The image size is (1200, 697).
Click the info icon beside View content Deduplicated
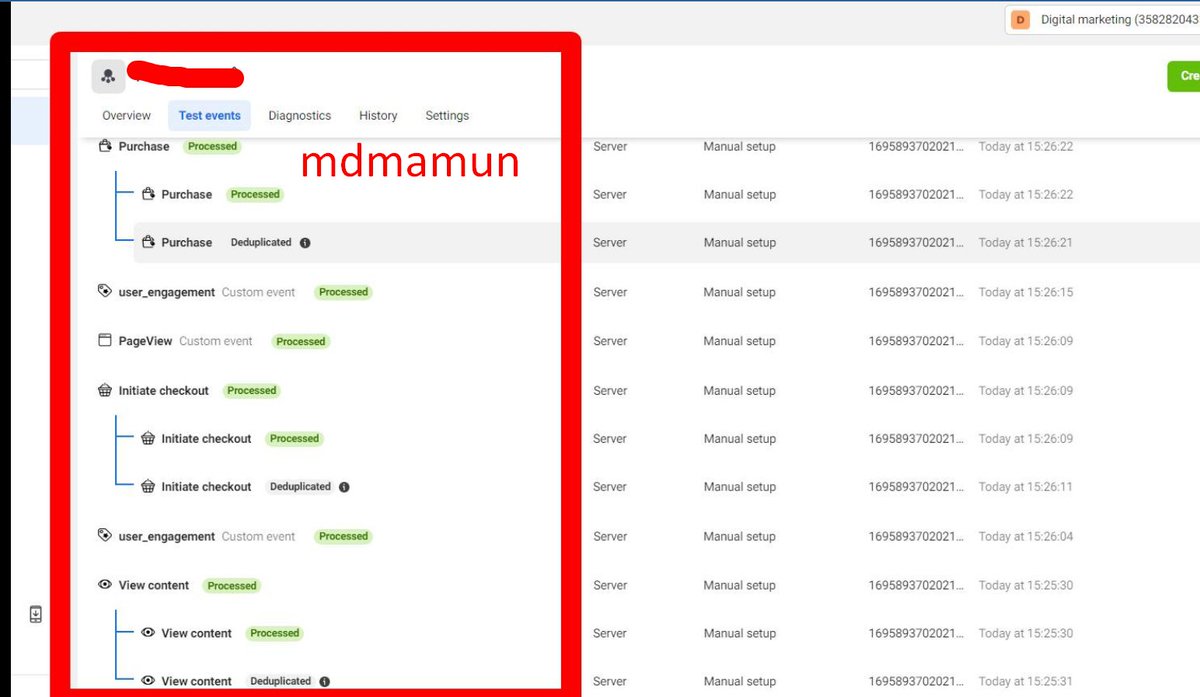click(324, 681)
